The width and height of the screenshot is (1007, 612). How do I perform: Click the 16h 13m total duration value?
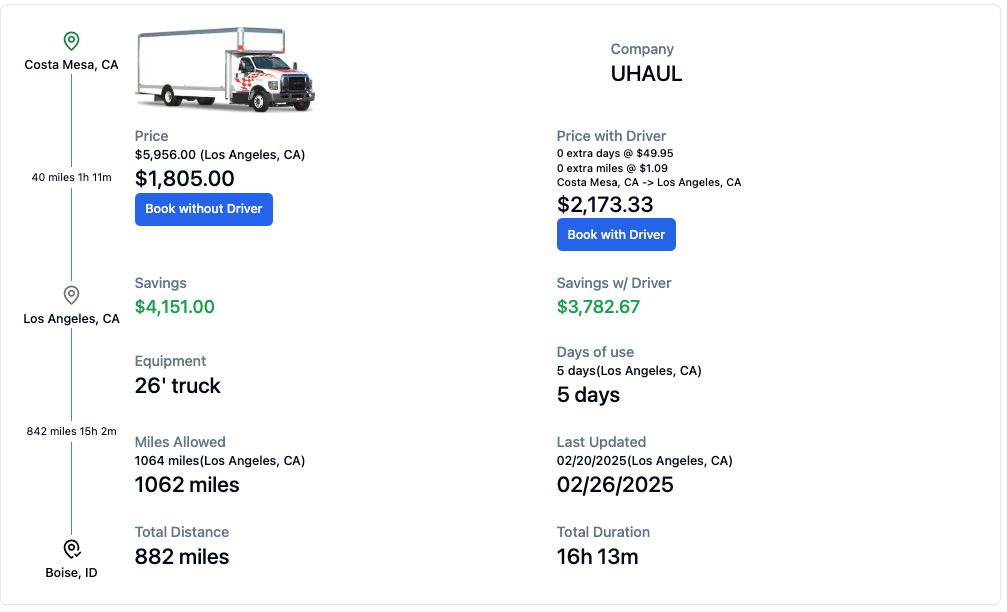pos(597,557)
